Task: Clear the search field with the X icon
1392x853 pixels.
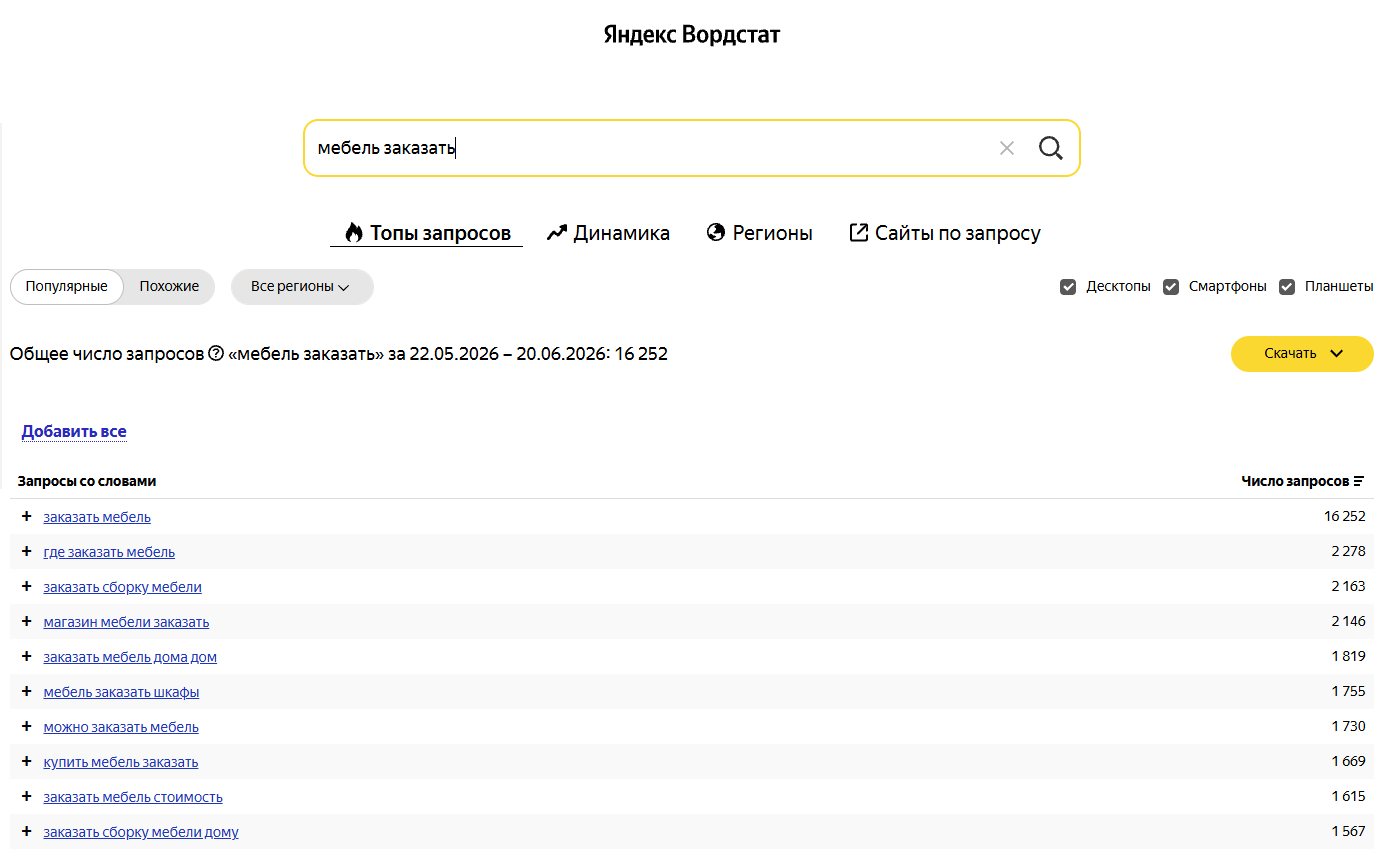Action: (x=1007, y=148)
